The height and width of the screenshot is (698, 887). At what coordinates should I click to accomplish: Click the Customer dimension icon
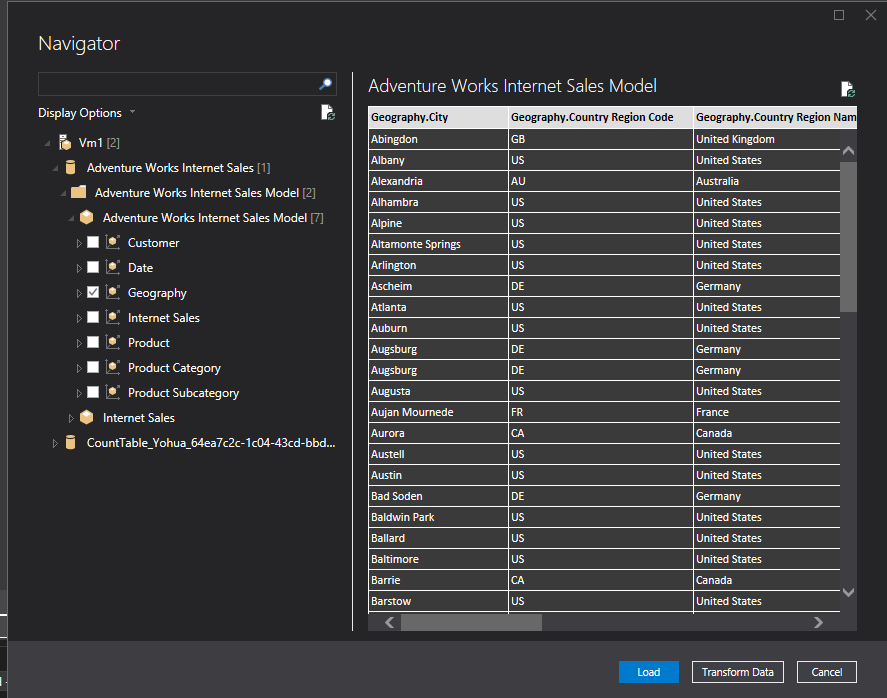(113, 243)
